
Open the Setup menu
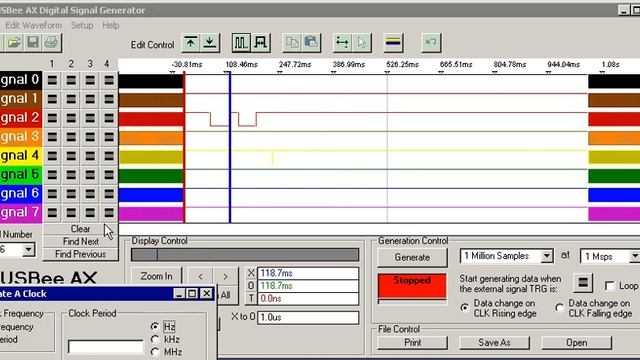82,25
